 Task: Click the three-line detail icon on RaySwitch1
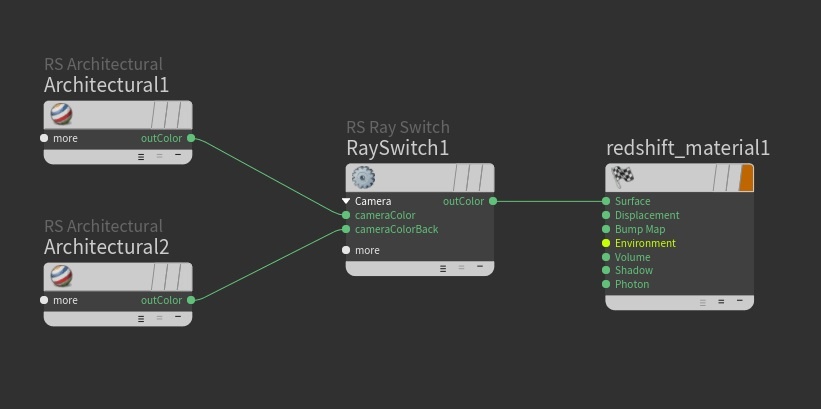pyautogui.click(x=443, y=269)
